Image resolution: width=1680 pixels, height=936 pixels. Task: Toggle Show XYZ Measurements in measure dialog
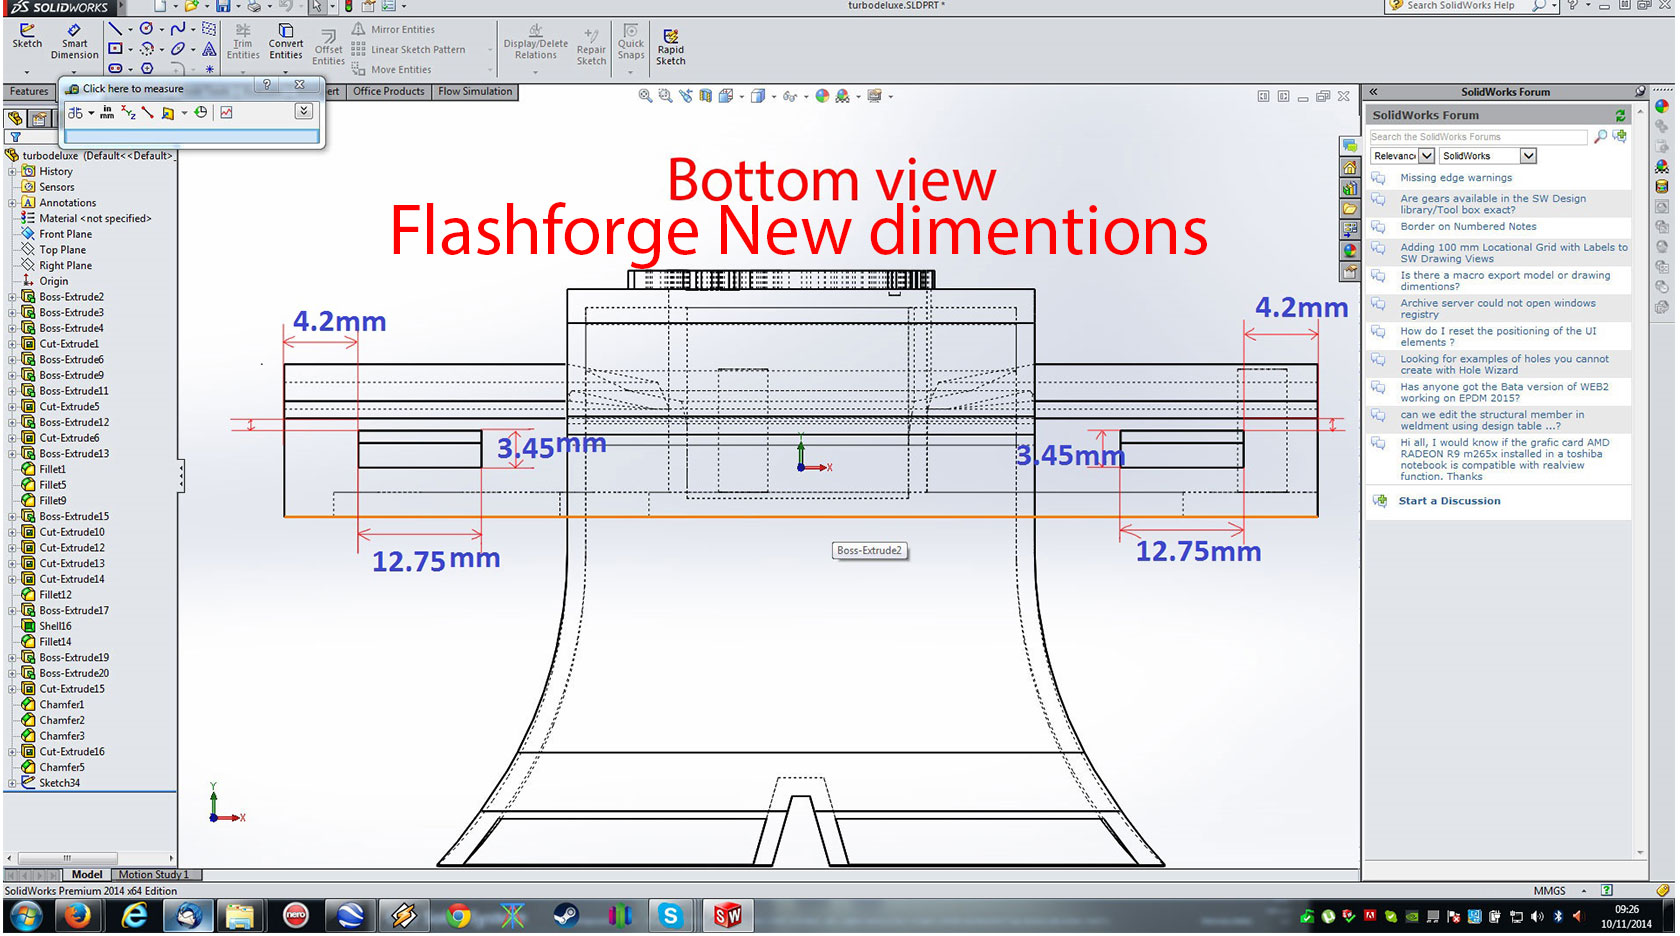click(128, 113)
